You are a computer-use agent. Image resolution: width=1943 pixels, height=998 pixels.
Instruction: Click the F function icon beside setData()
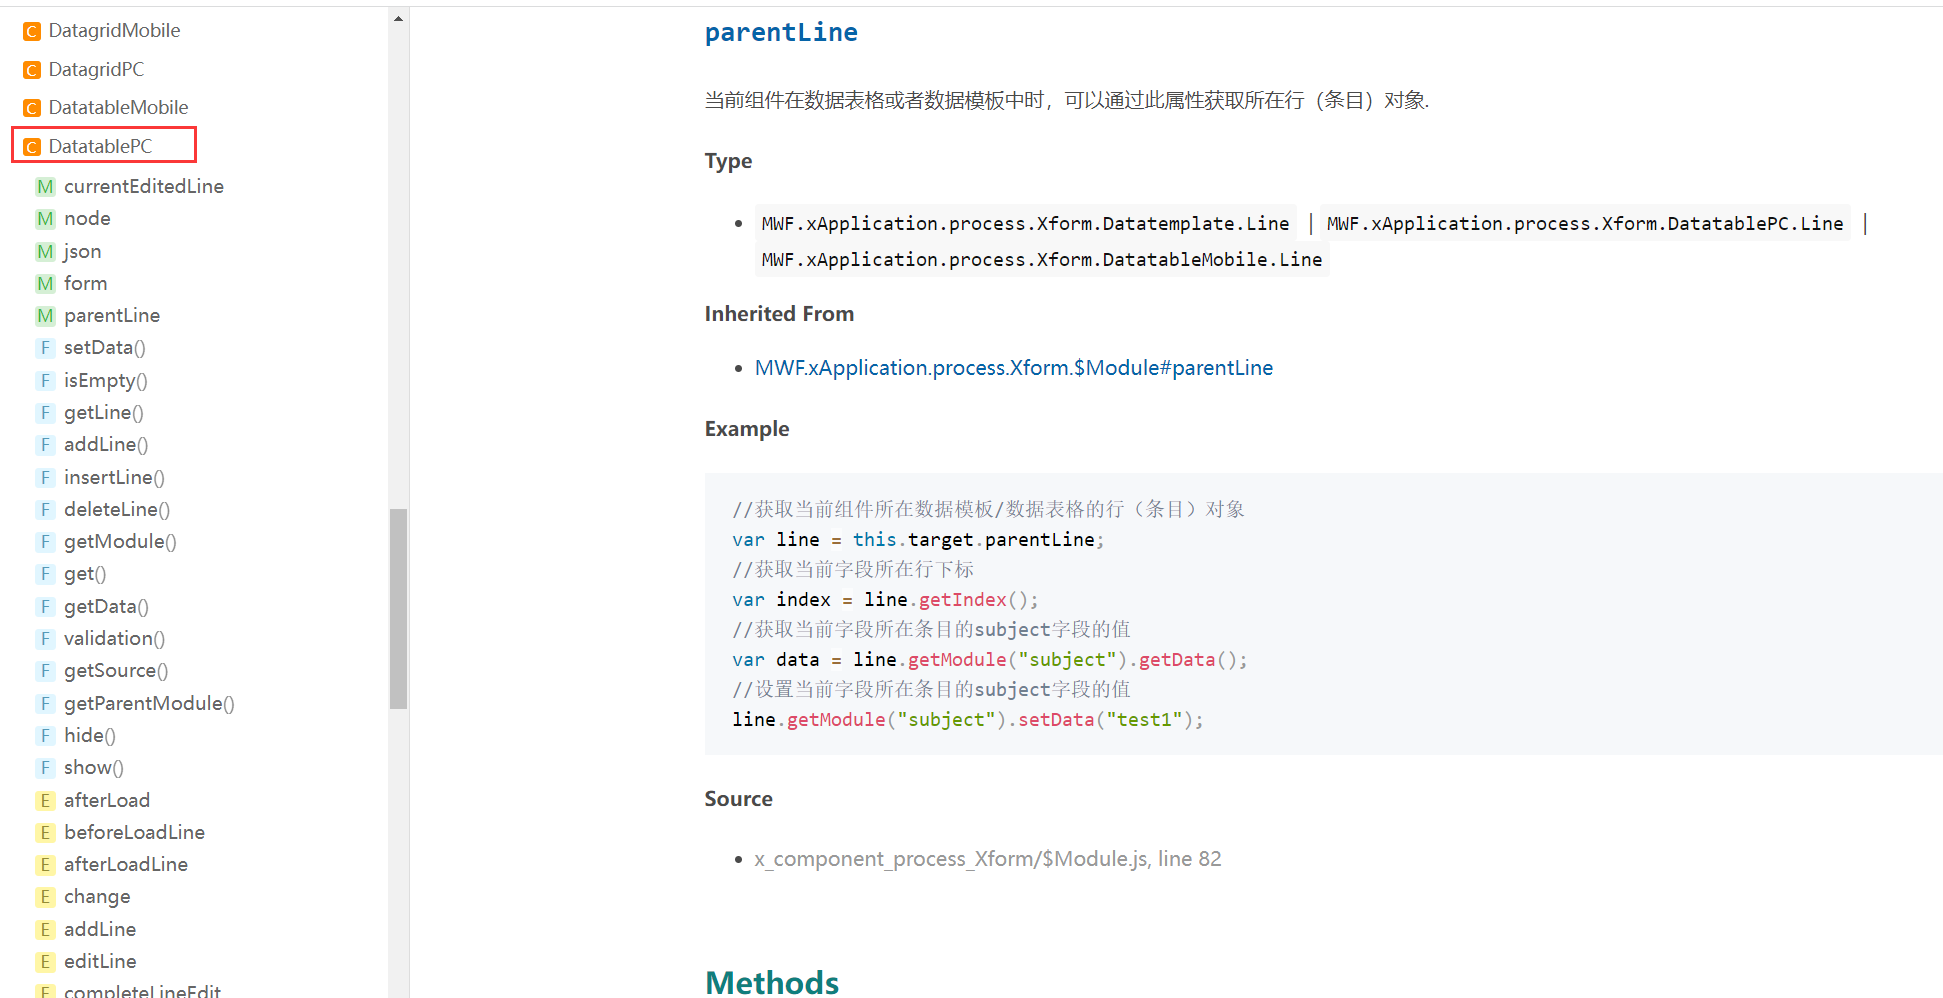pos(45,348)
